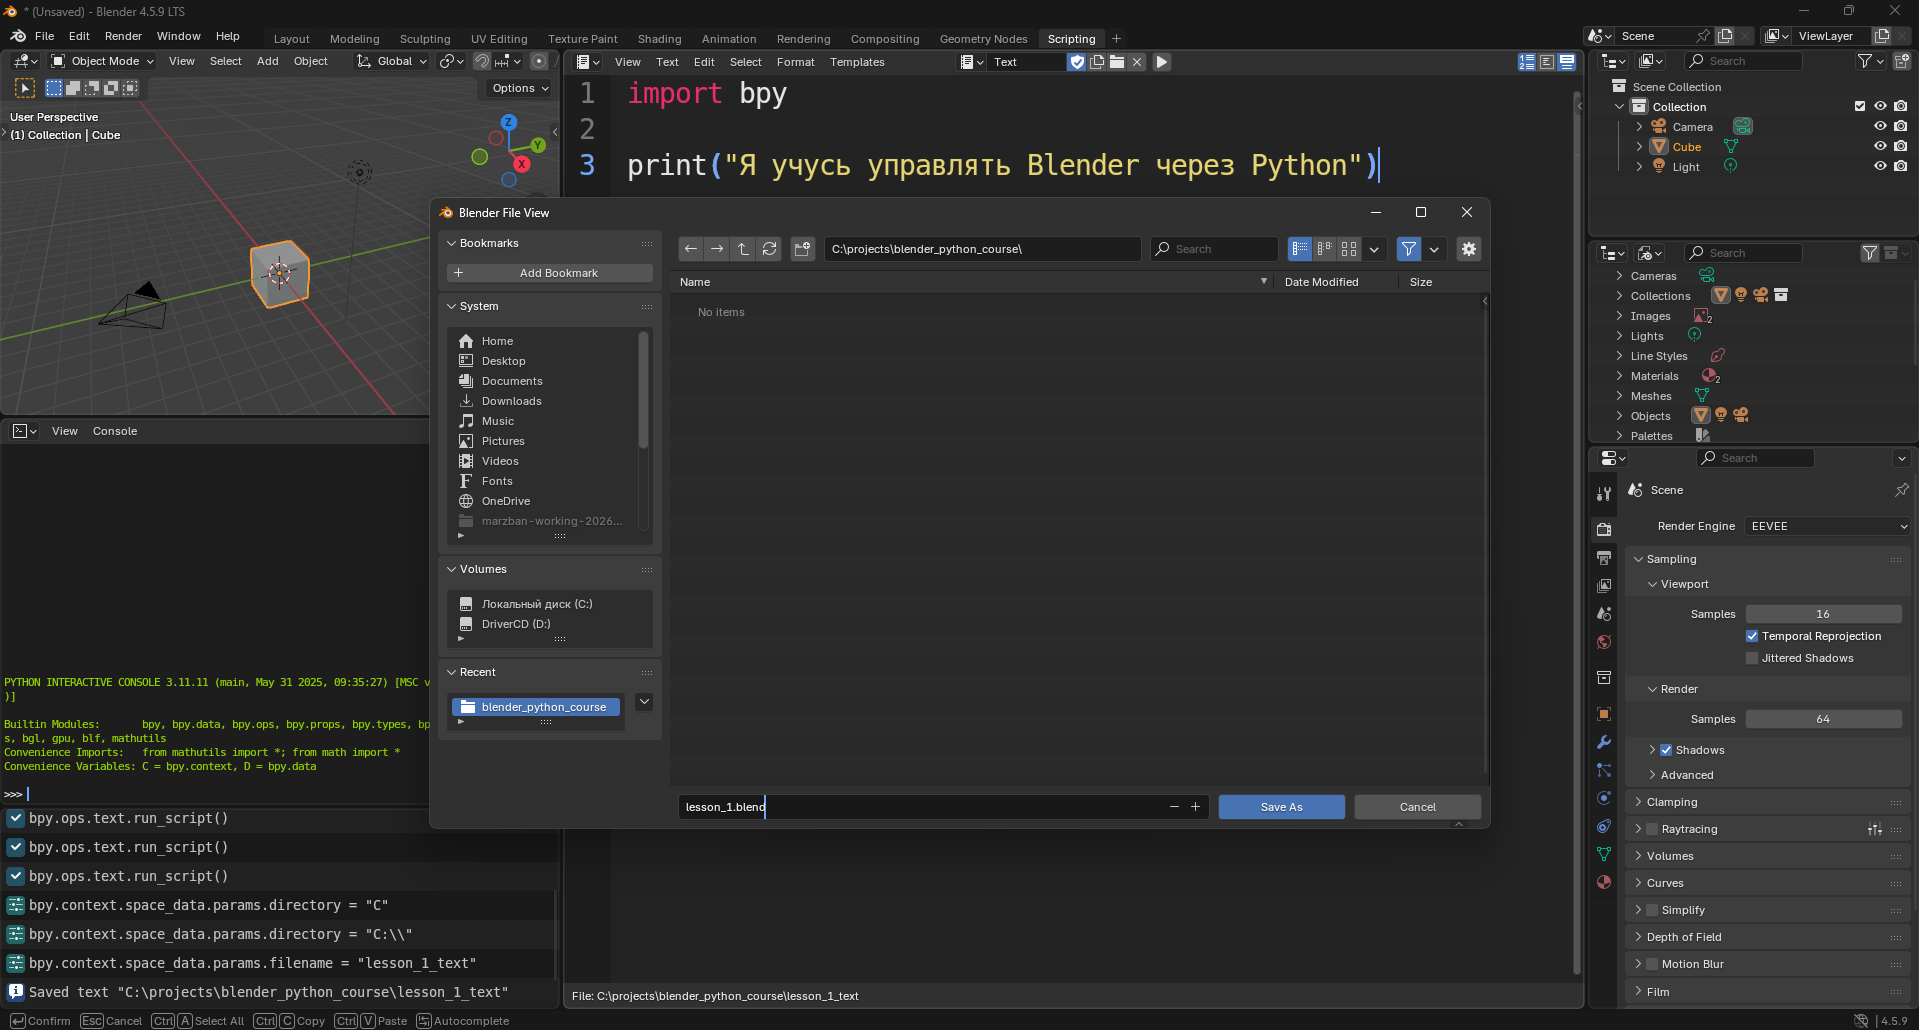Open Output properties tab
Screen dimensions: 1919x1030
pos(1604,557)
